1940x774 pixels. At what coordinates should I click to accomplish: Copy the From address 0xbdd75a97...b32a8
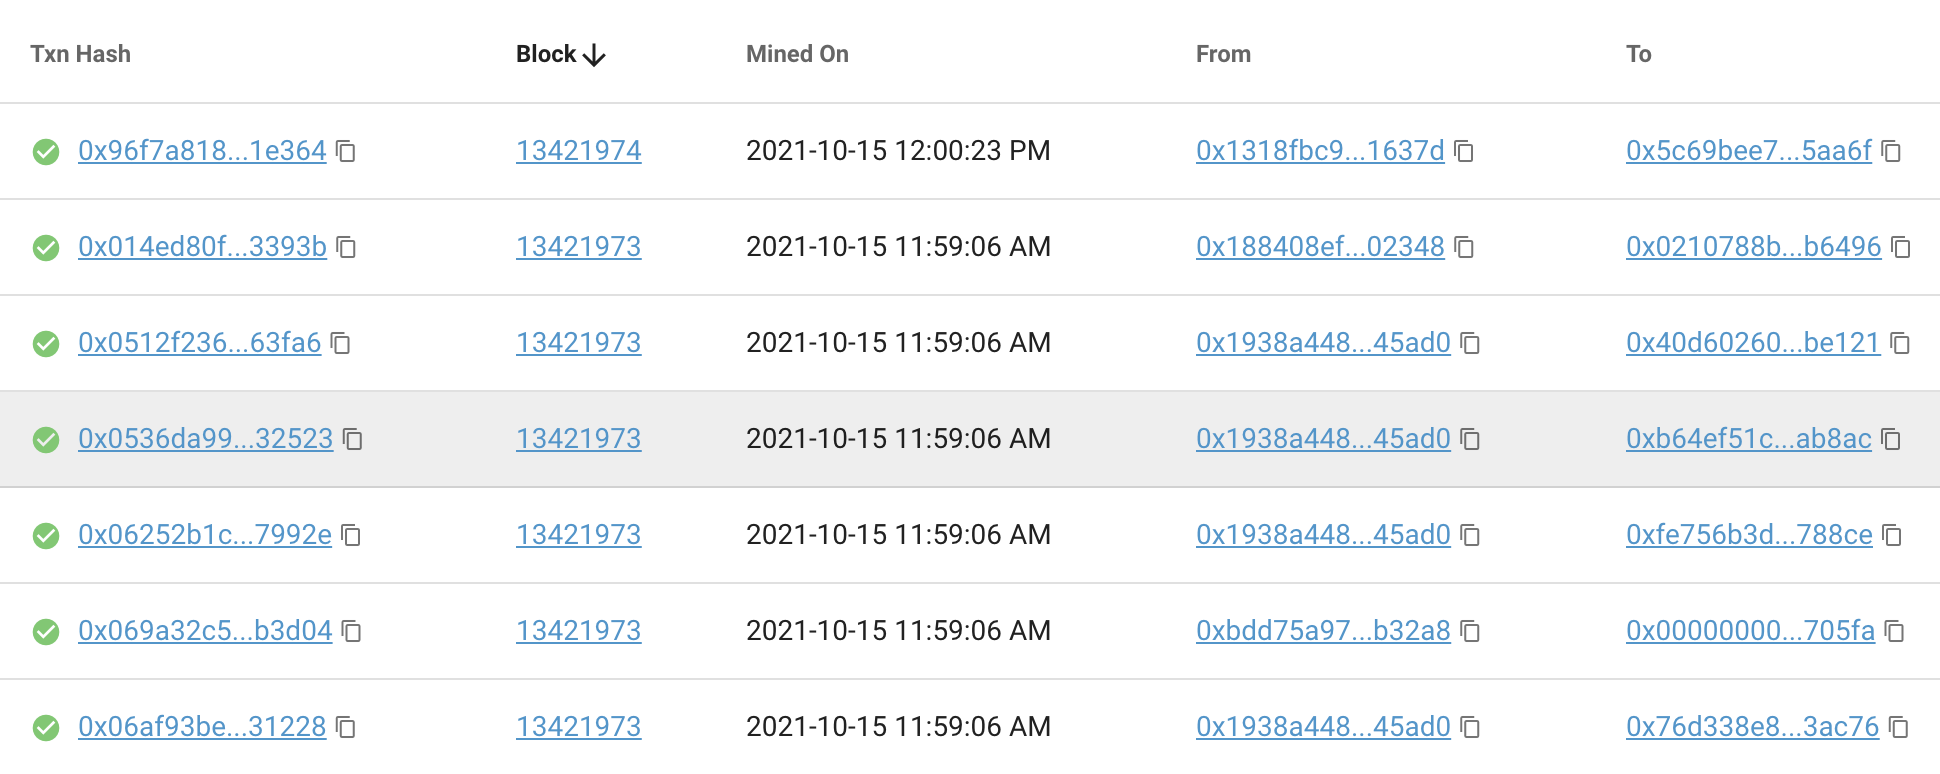pos(1468,632)
